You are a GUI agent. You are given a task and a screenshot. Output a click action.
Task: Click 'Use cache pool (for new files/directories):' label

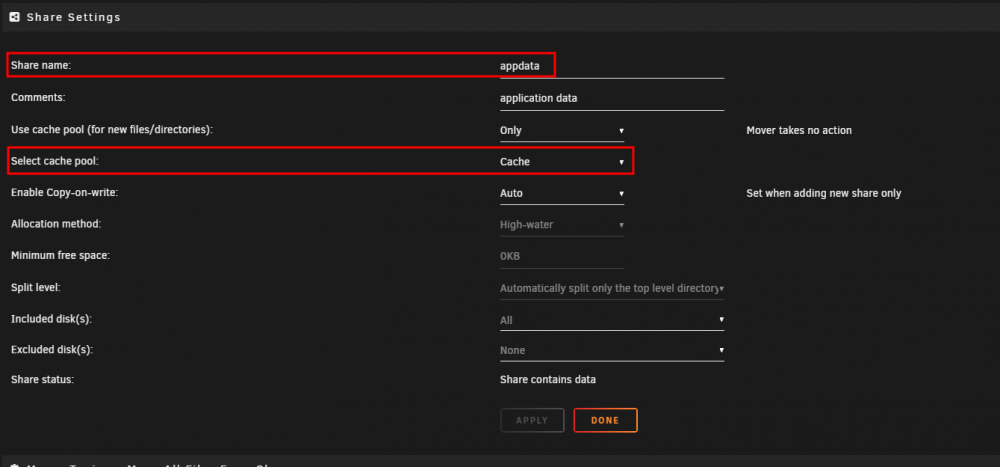(112, 130)
